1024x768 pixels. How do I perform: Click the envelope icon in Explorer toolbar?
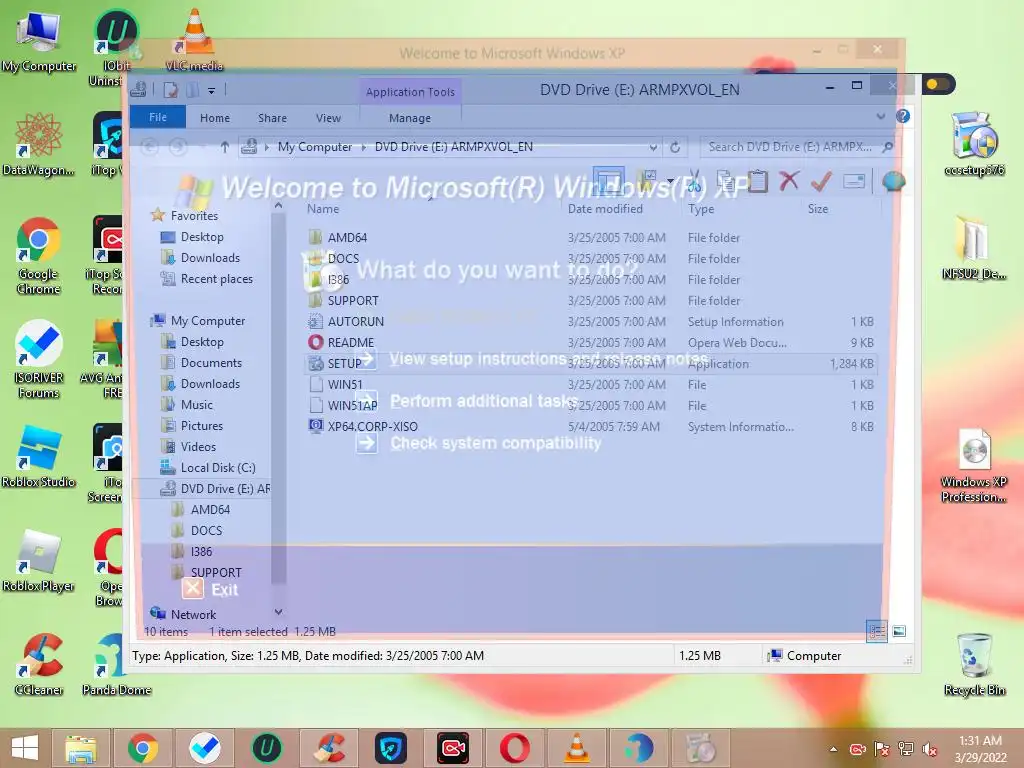pyautogui.click(x=854, y=181)
